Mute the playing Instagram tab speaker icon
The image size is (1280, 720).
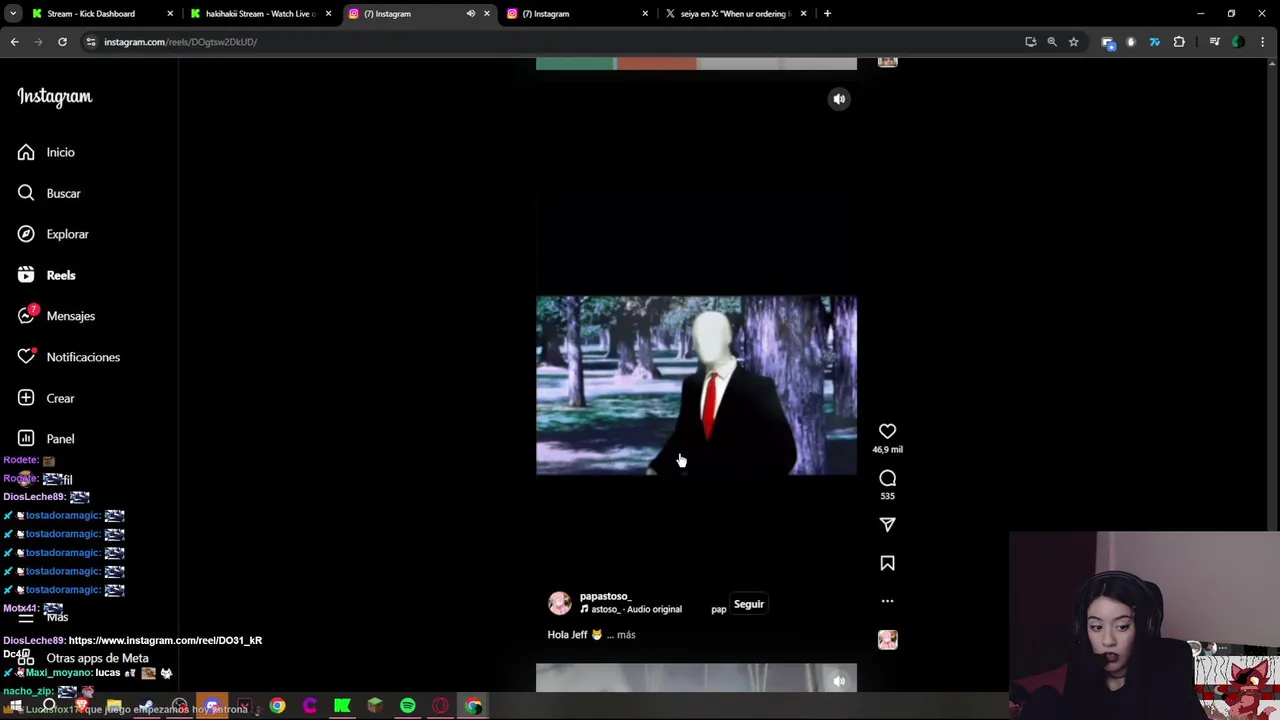471,14
